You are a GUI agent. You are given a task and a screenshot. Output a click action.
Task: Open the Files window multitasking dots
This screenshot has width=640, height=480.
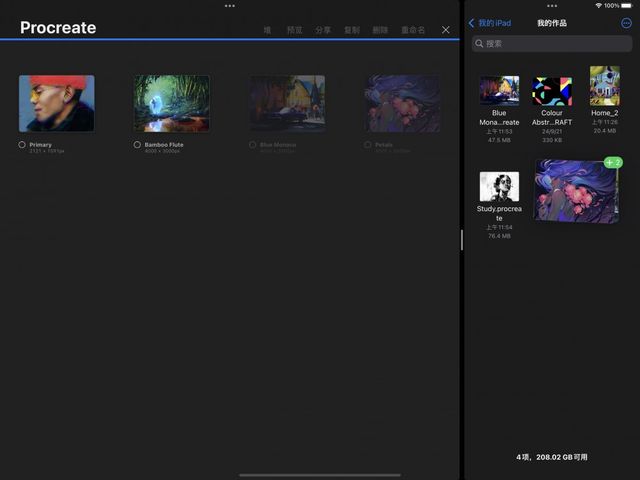pos(552,6)
